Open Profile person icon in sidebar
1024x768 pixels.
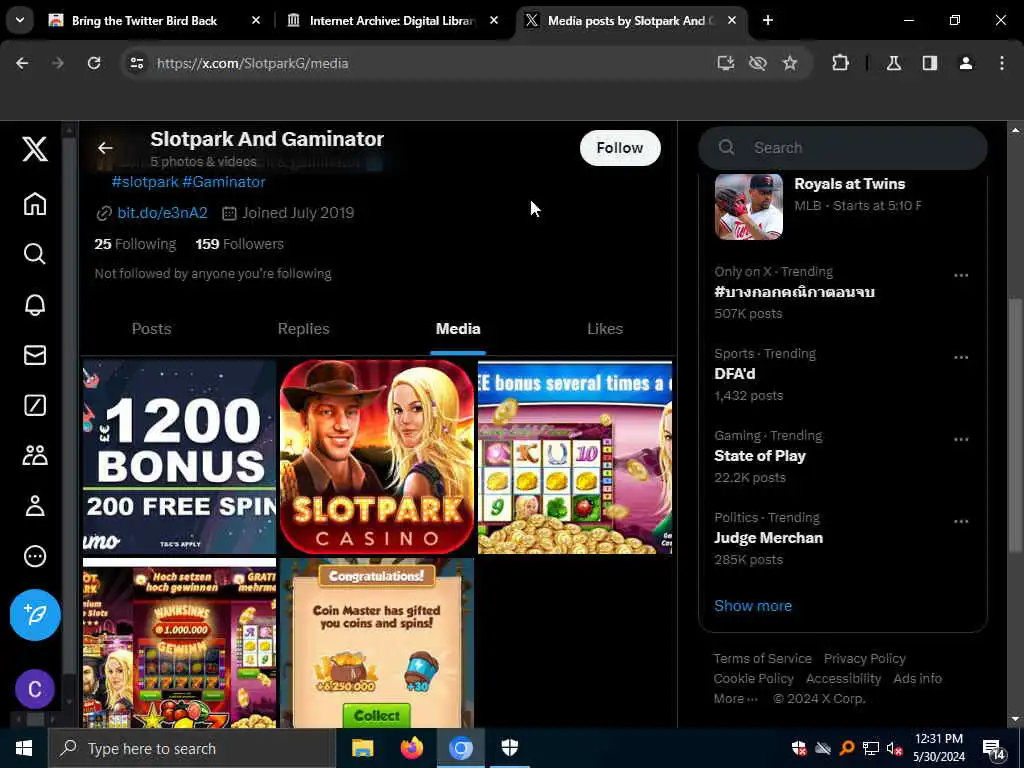(x=35, y=505)
